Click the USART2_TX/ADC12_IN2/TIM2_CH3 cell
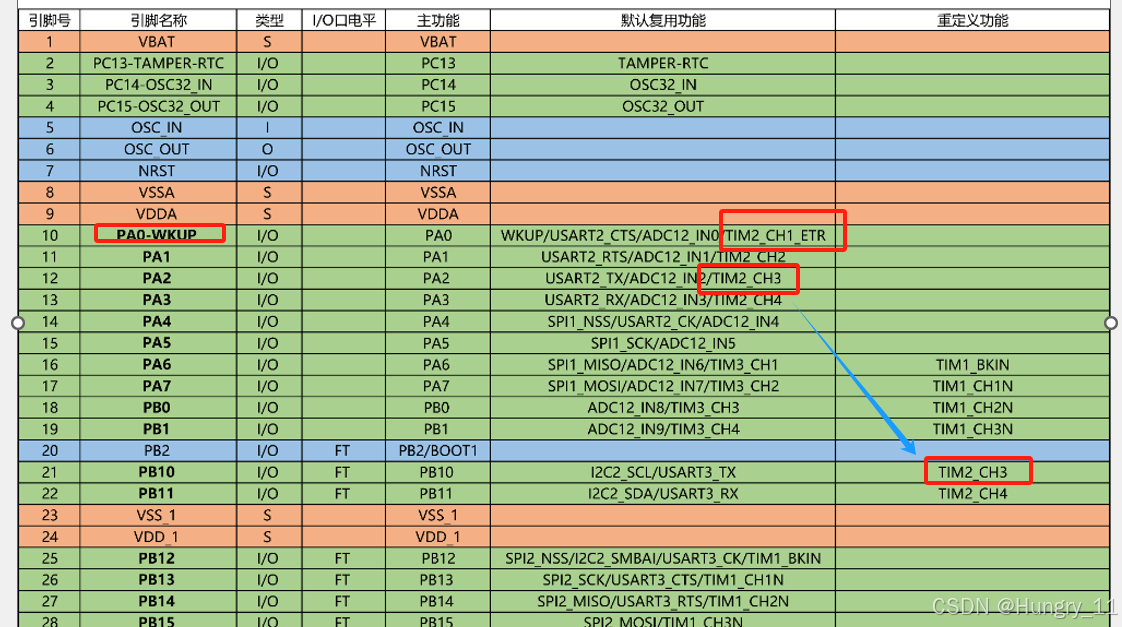1122x627 pixels. tap(663, 278)
